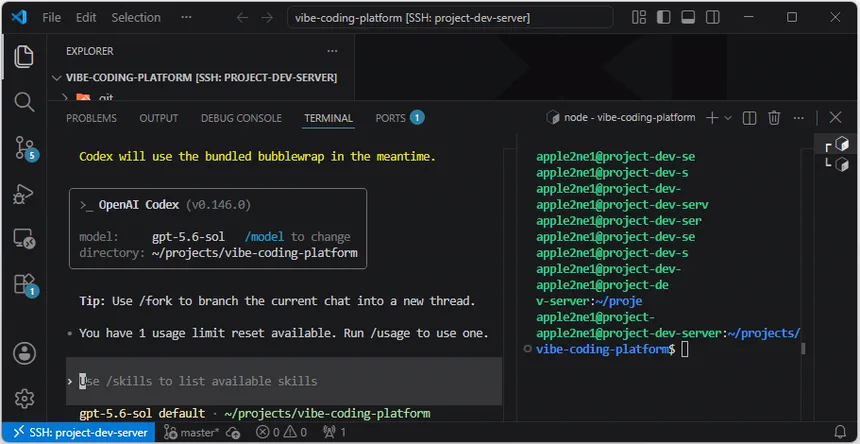
Task: Click command center search box
Action: (x=450, y=18)
